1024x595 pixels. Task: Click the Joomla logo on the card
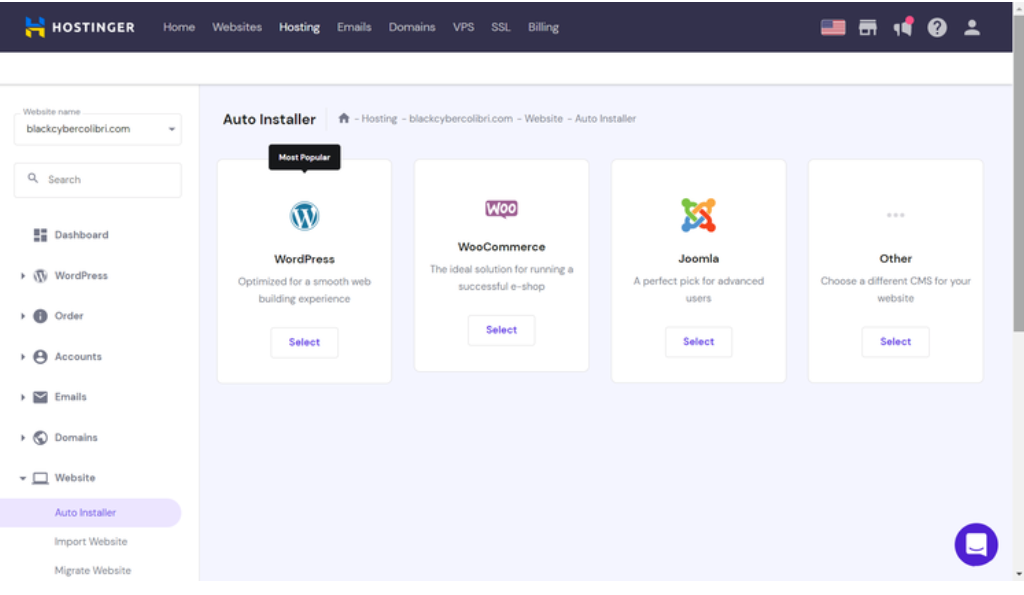pos(698,215)
